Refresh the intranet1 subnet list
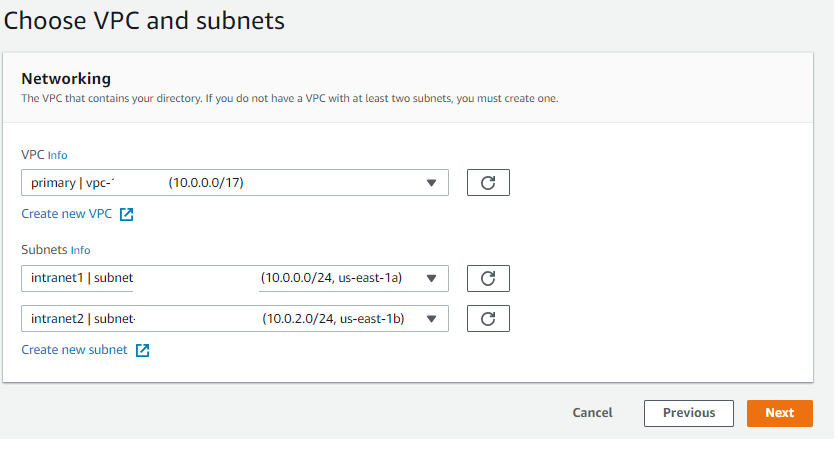Image resolution: width=838 pixels, height=458 pixels. point(488,278)
